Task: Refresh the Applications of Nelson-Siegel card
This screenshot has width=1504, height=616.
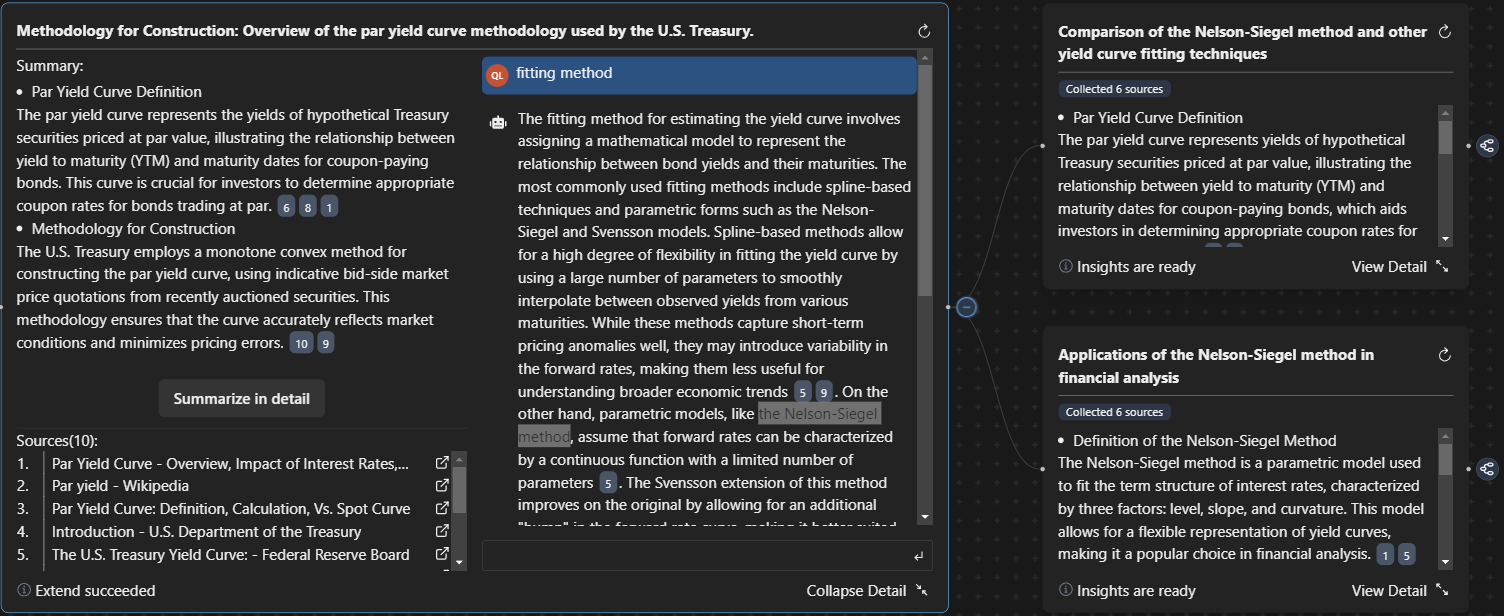Action: pos(1444,355)
